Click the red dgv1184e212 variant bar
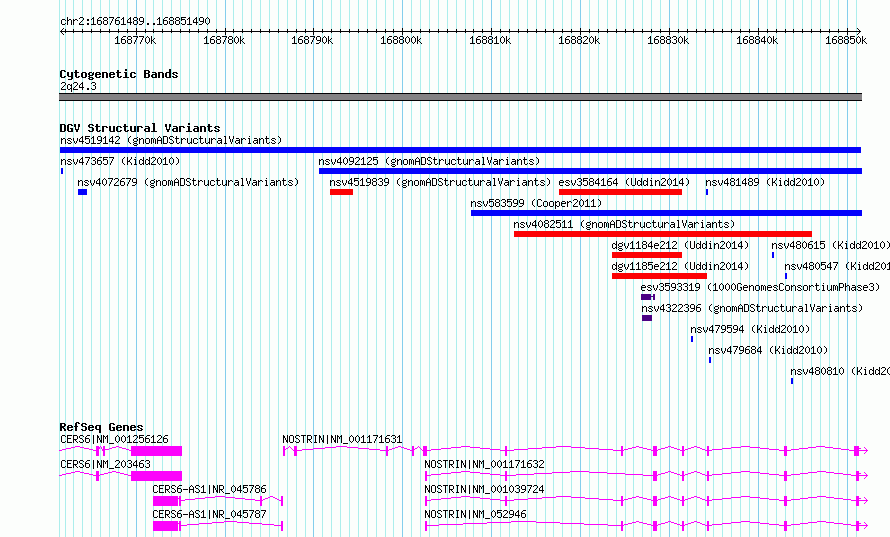 pyautogui.click(x=647, y=255)
